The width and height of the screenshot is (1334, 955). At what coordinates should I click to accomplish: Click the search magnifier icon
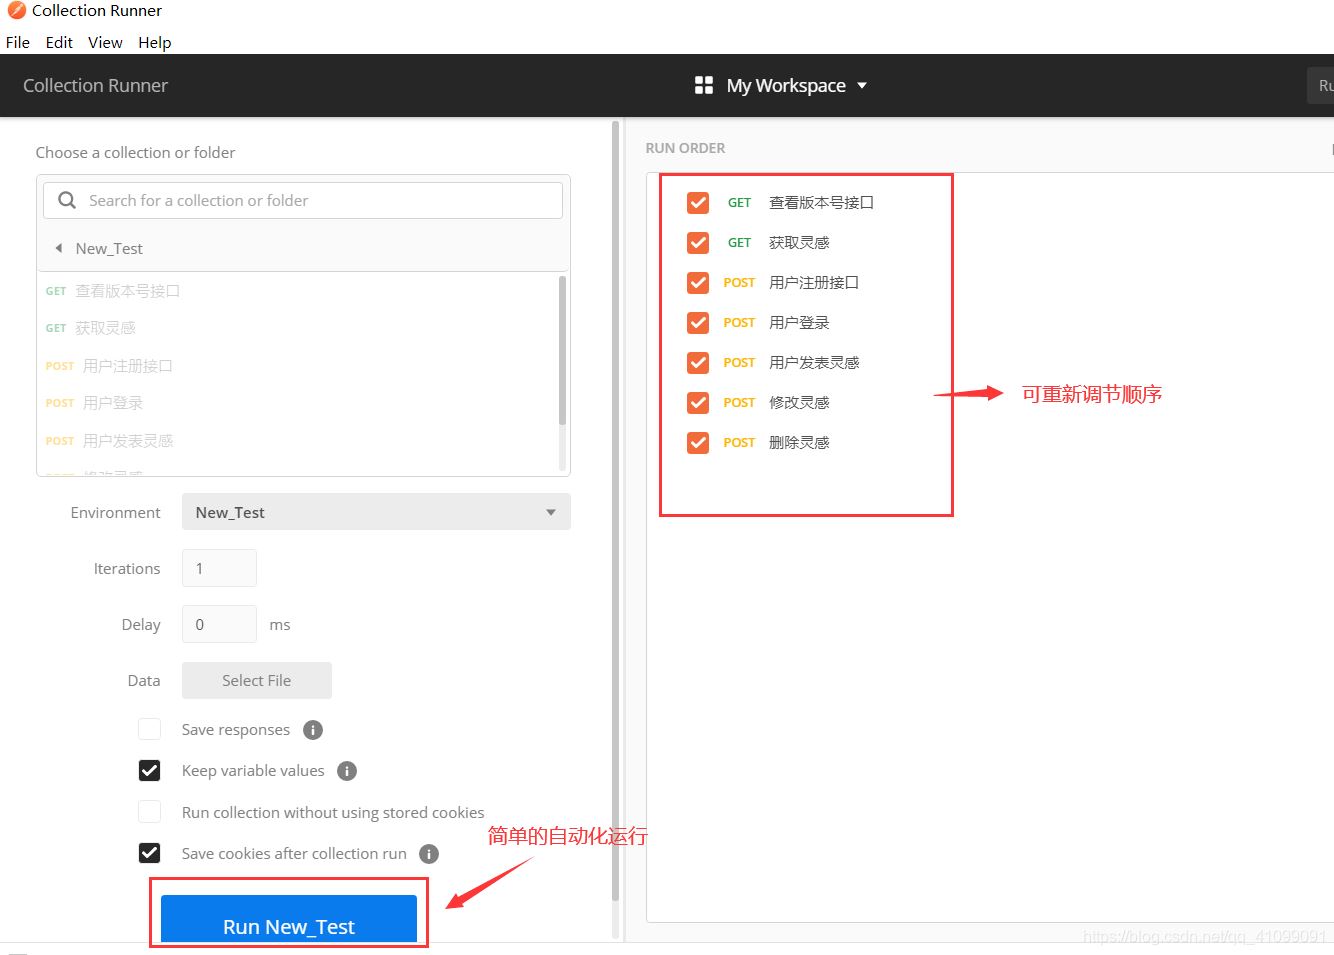pyautogui.click(x=67, y=200)
